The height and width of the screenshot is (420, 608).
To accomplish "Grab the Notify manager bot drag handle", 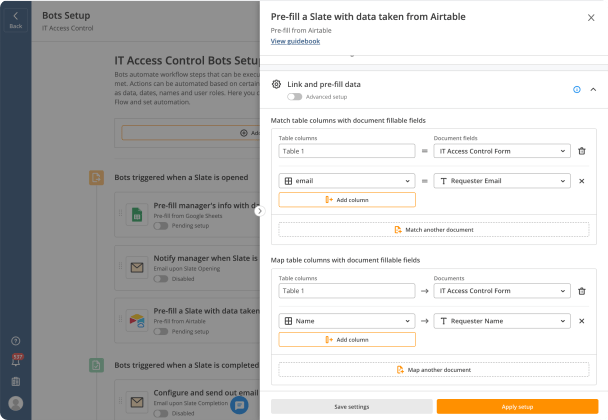I will (x=120, y=266).
